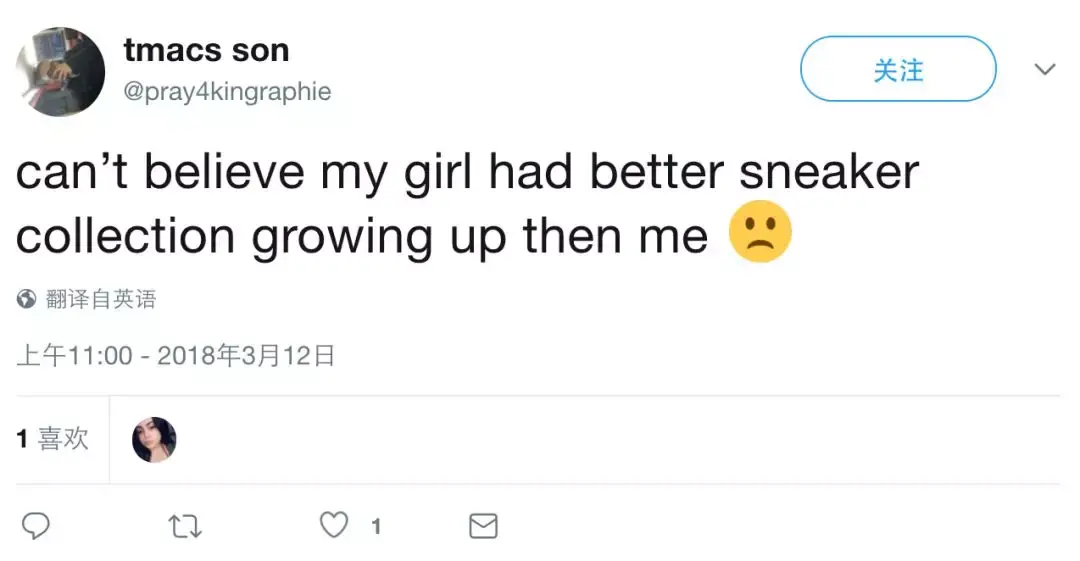Click the reply speech bubble icon
Viewport: 1080px width, 561px height.
(x=35, y=525)
